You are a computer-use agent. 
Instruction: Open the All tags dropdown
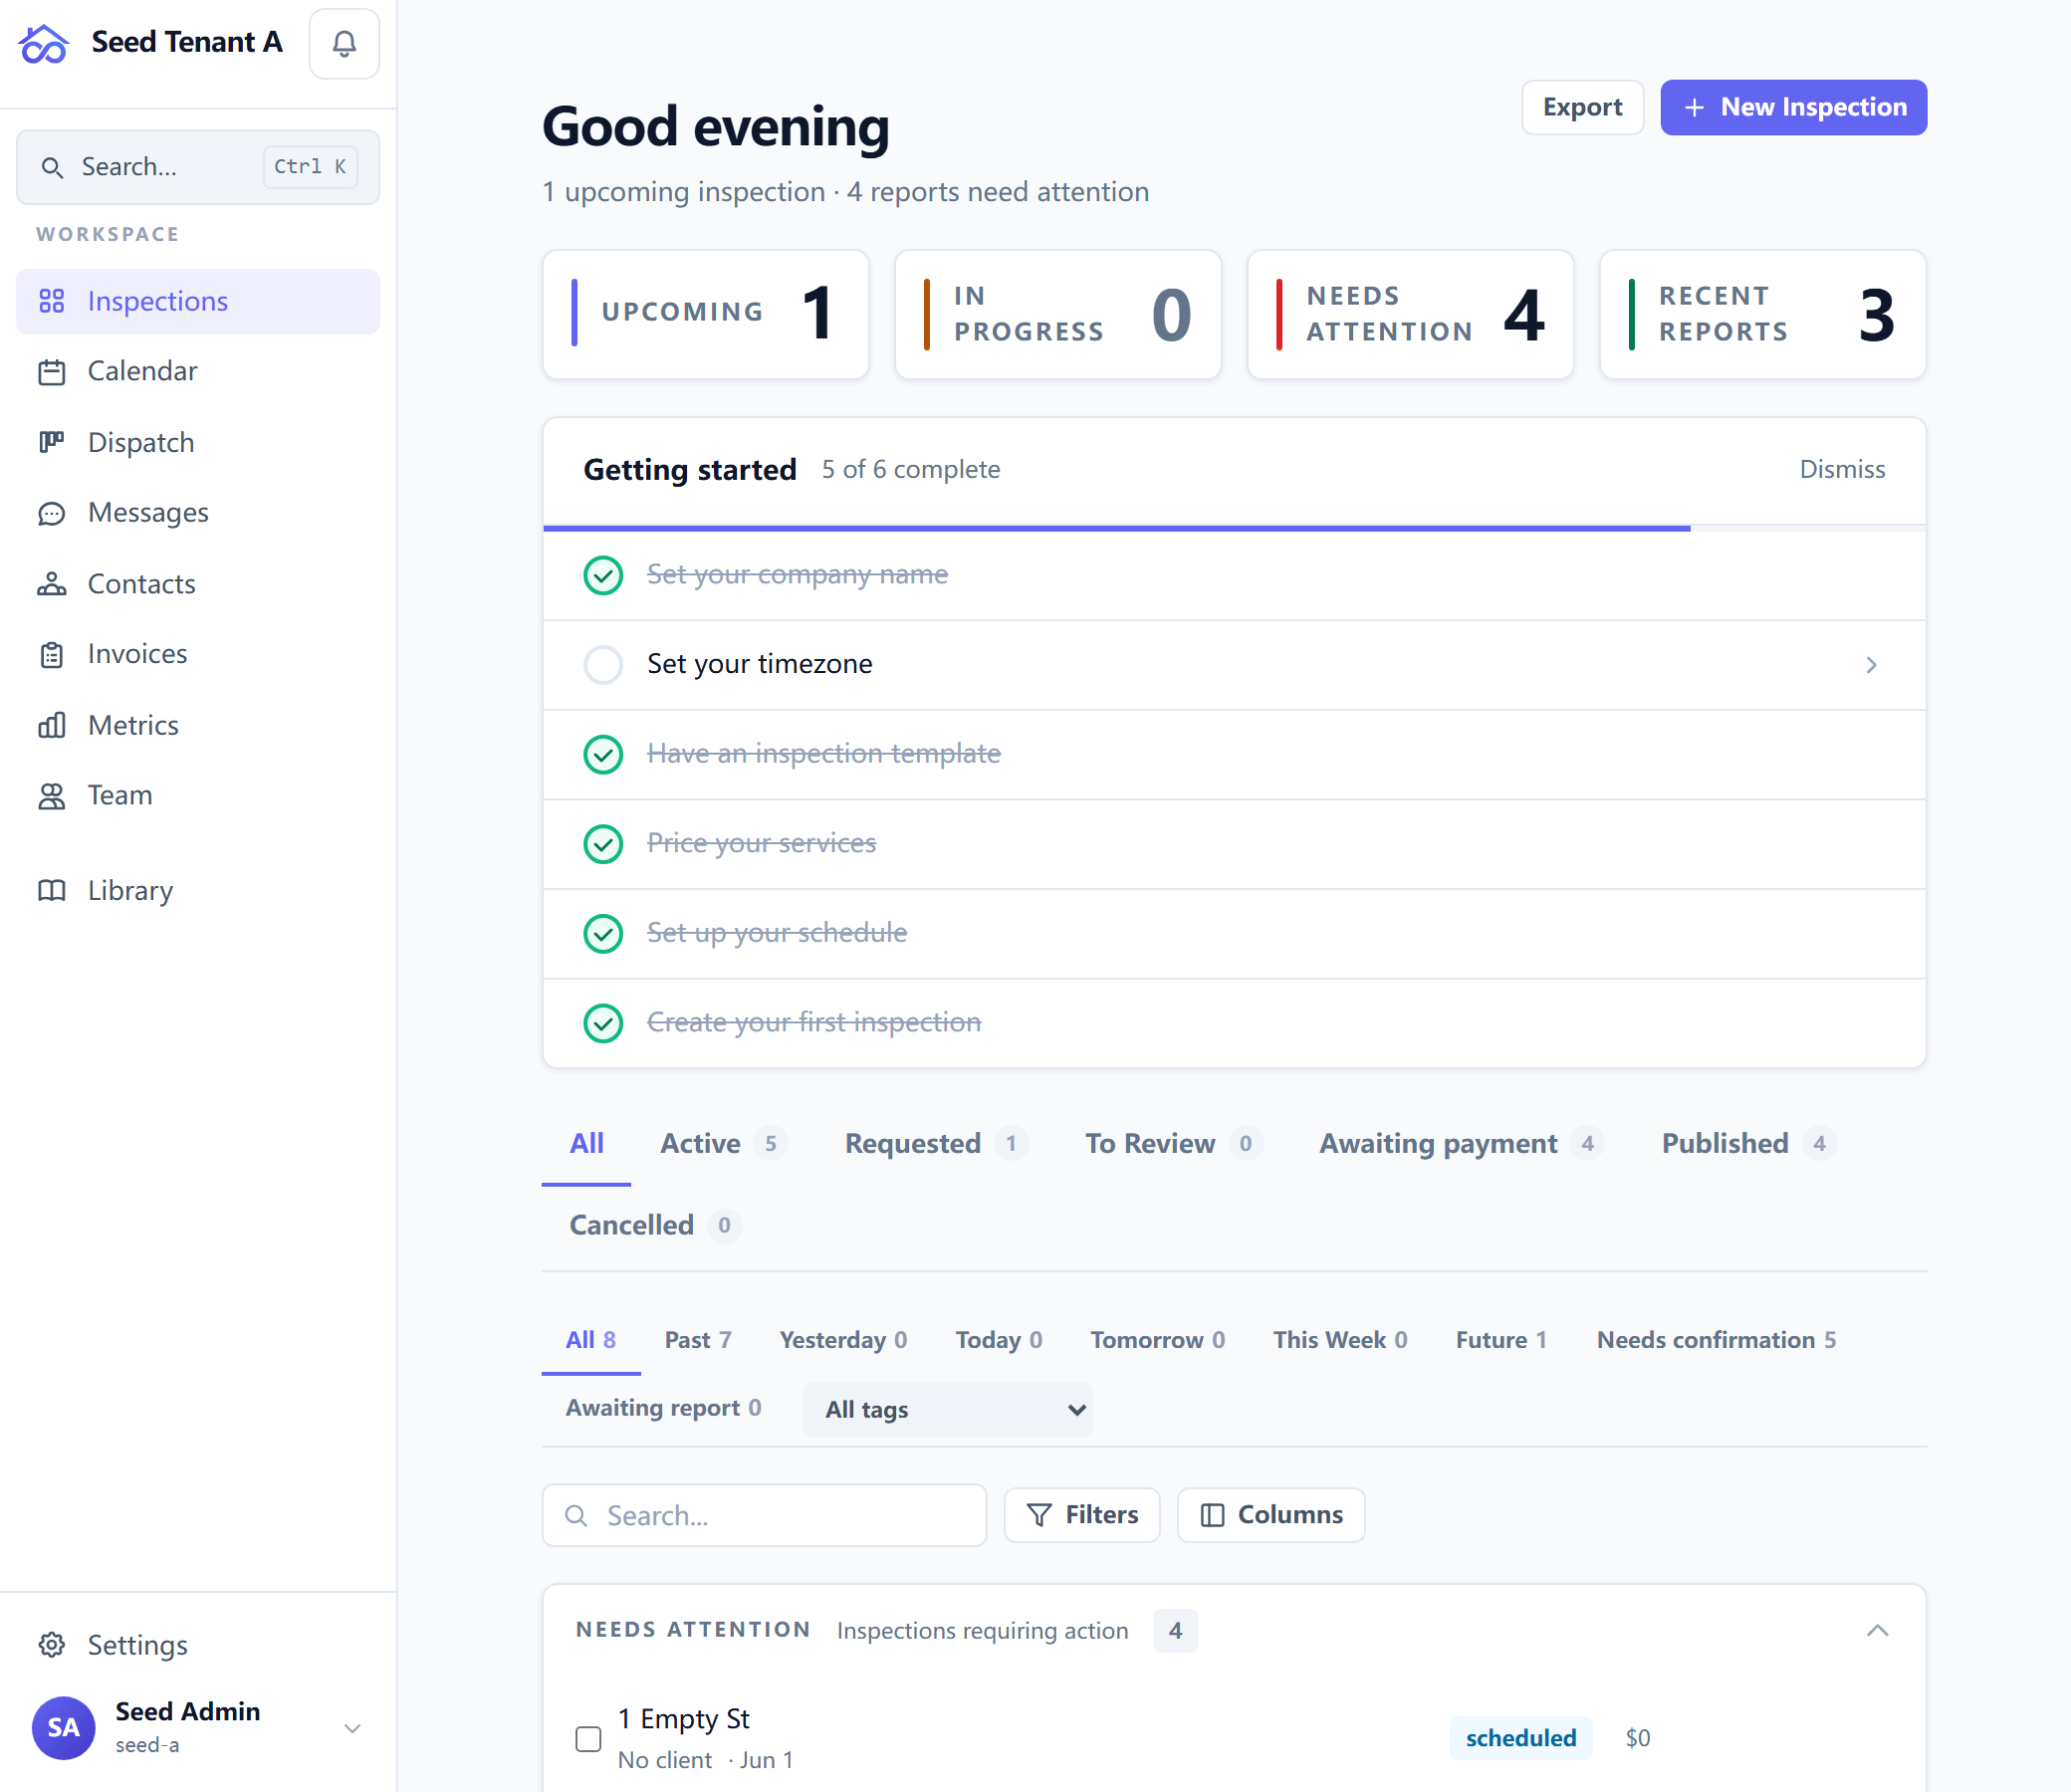(x=947, y=1409)
